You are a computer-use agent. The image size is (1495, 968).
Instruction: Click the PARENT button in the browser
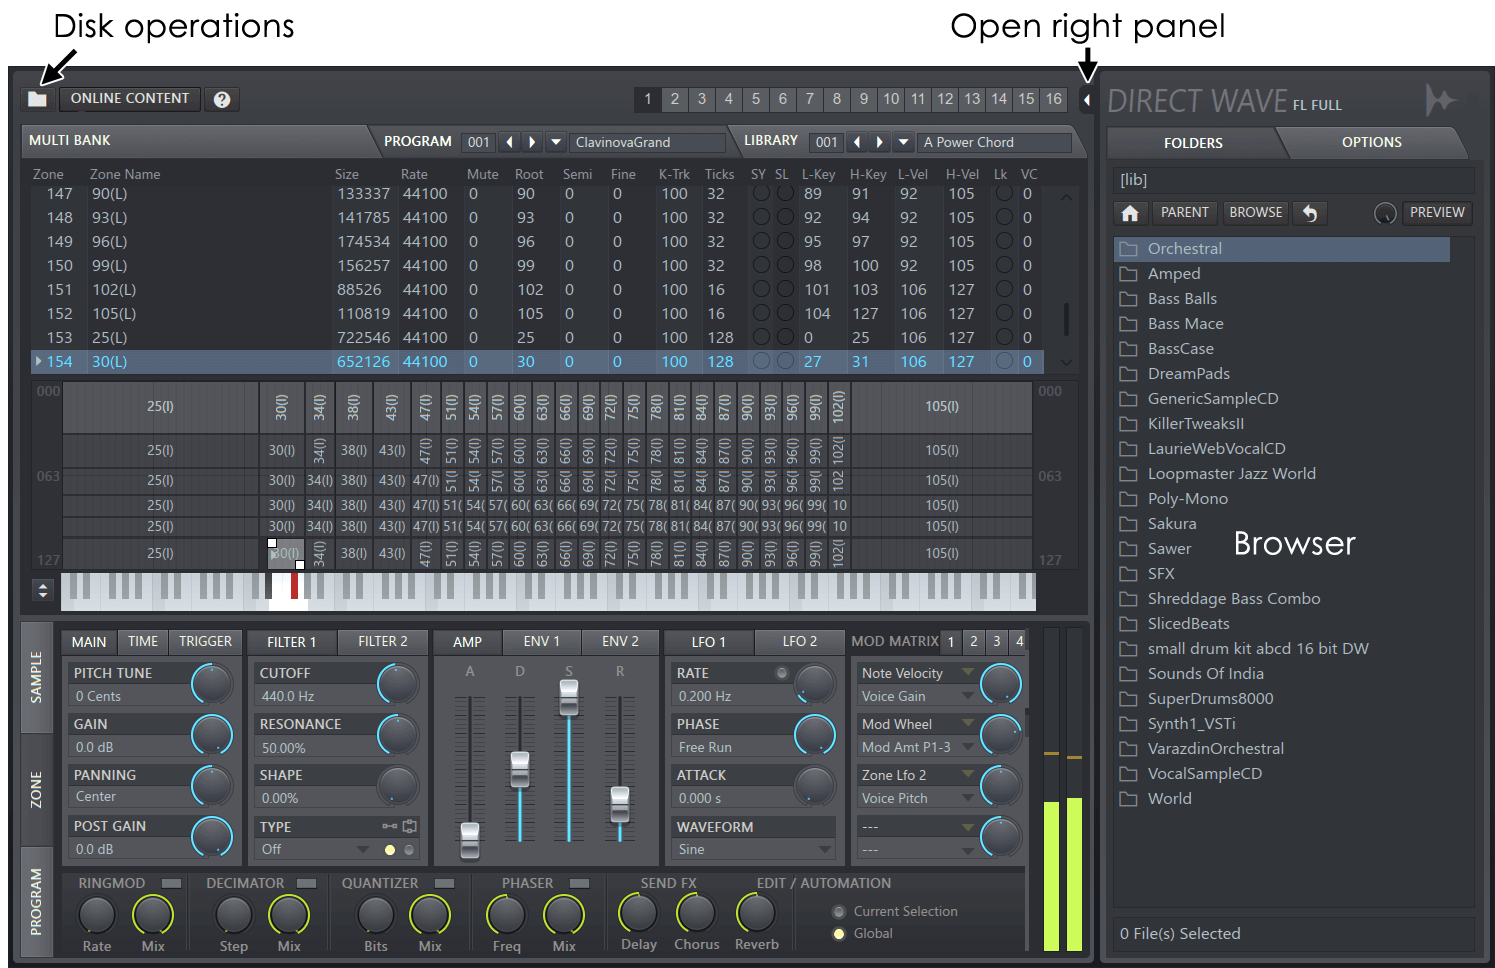1185,213
